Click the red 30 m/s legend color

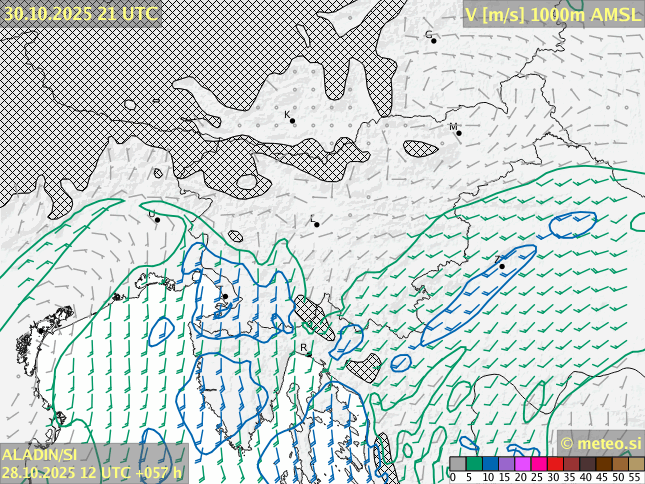(x=554, y=464)
